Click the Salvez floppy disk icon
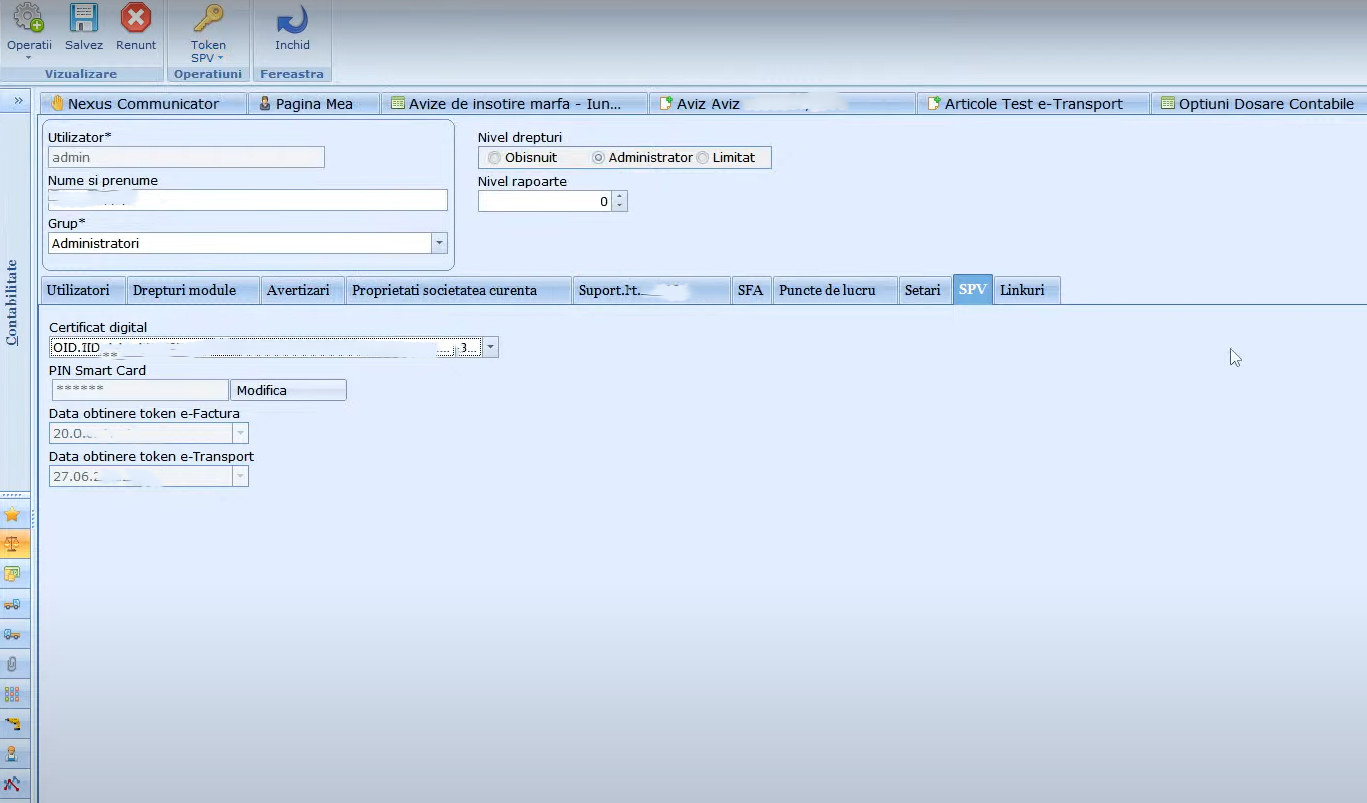This screenshot has height=803, width=1367. point(84,19)
